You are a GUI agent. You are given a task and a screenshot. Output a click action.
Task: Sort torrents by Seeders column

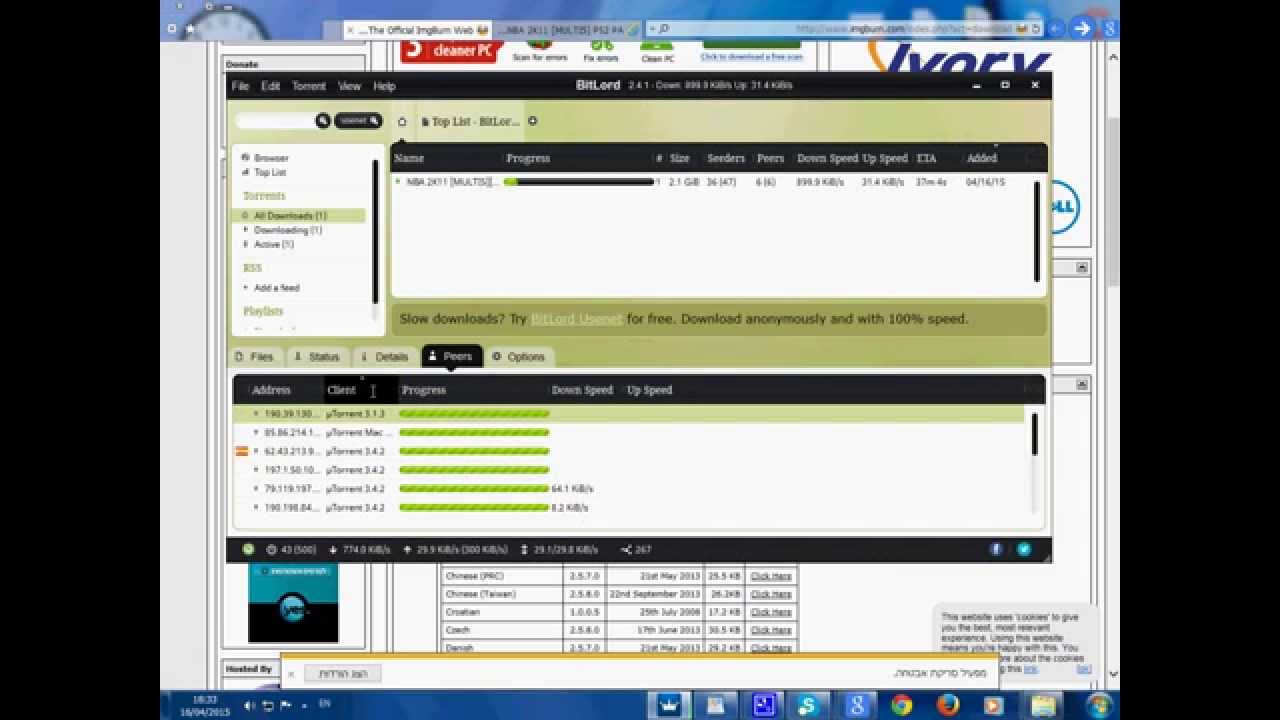point(726,158)
